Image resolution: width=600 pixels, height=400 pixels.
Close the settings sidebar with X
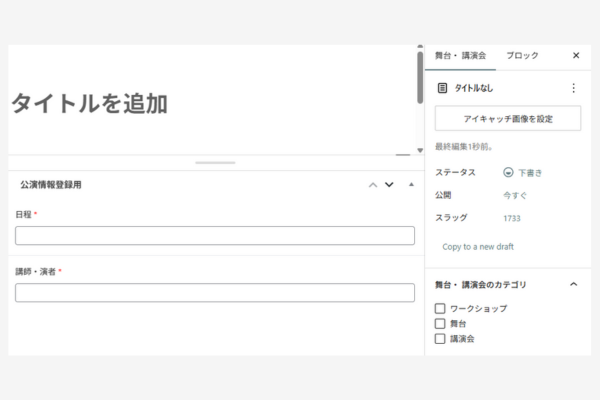click(x=576, y=56)
